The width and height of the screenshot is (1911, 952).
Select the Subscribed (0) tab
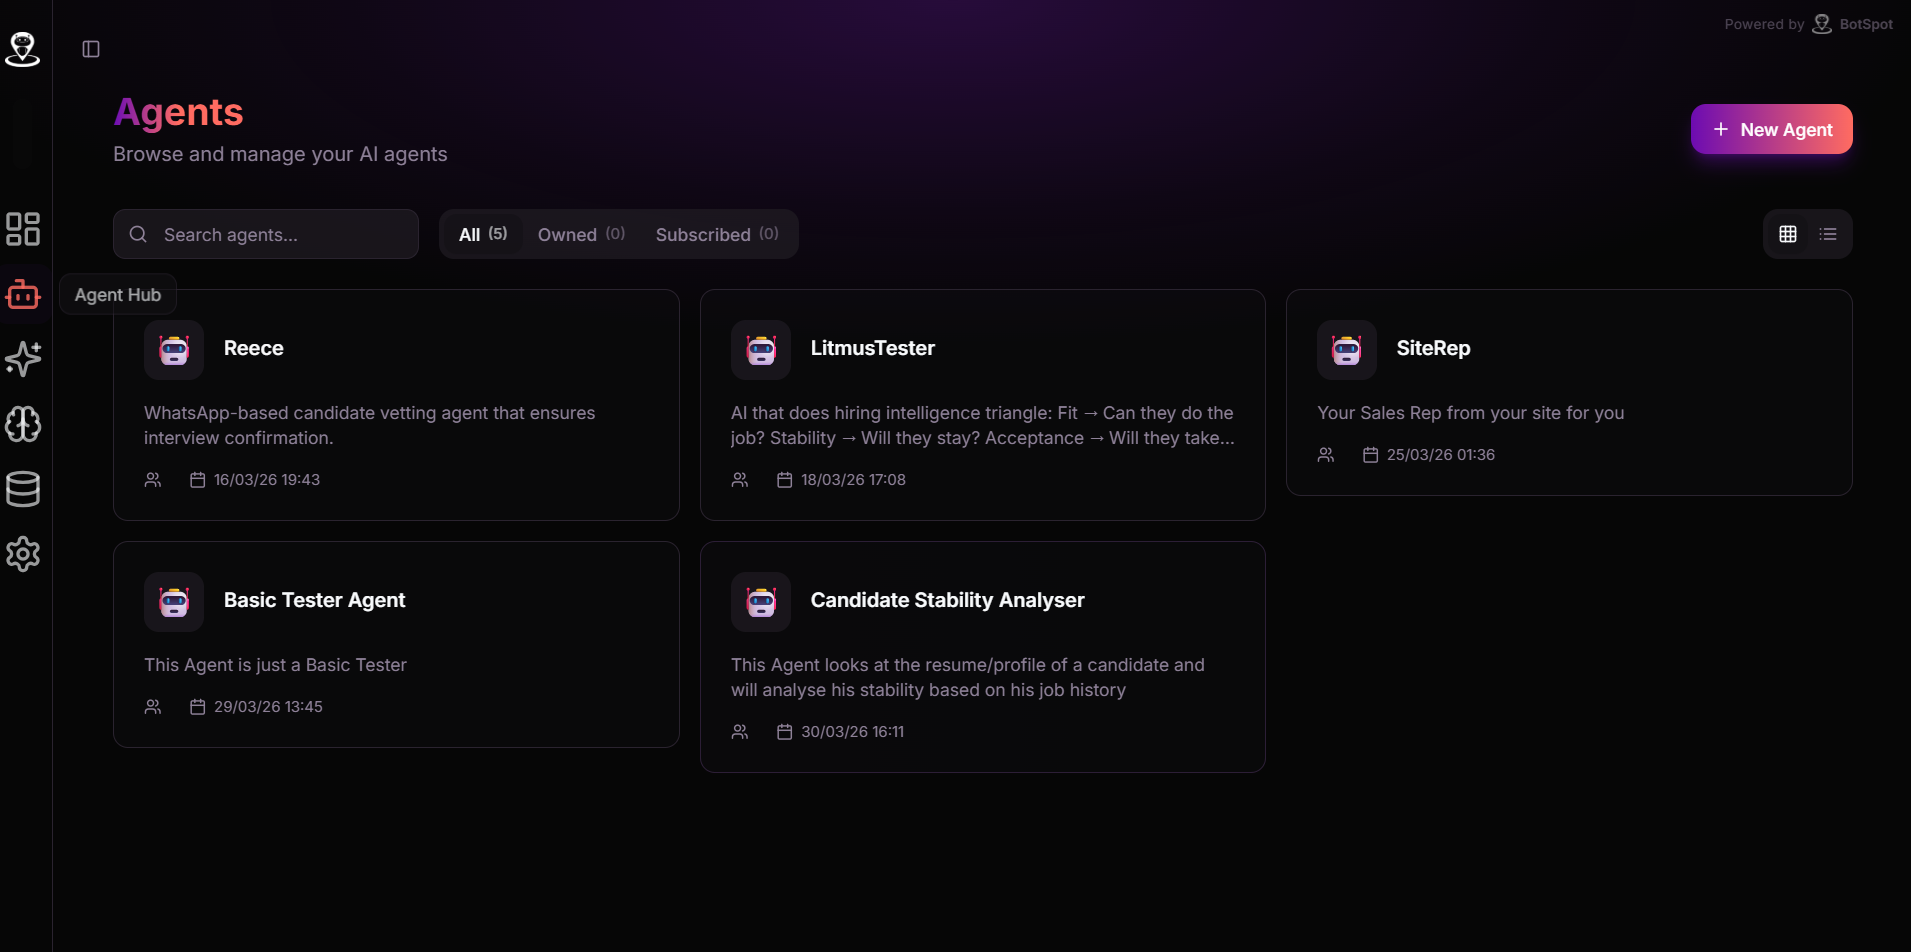(717, 234)
